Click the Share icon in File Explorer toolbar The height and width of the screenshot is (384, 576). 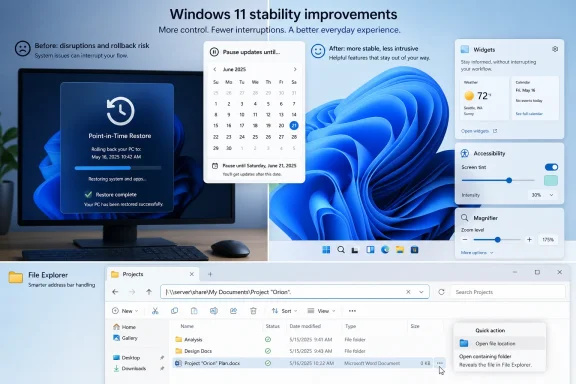click(x=233, y=311)
